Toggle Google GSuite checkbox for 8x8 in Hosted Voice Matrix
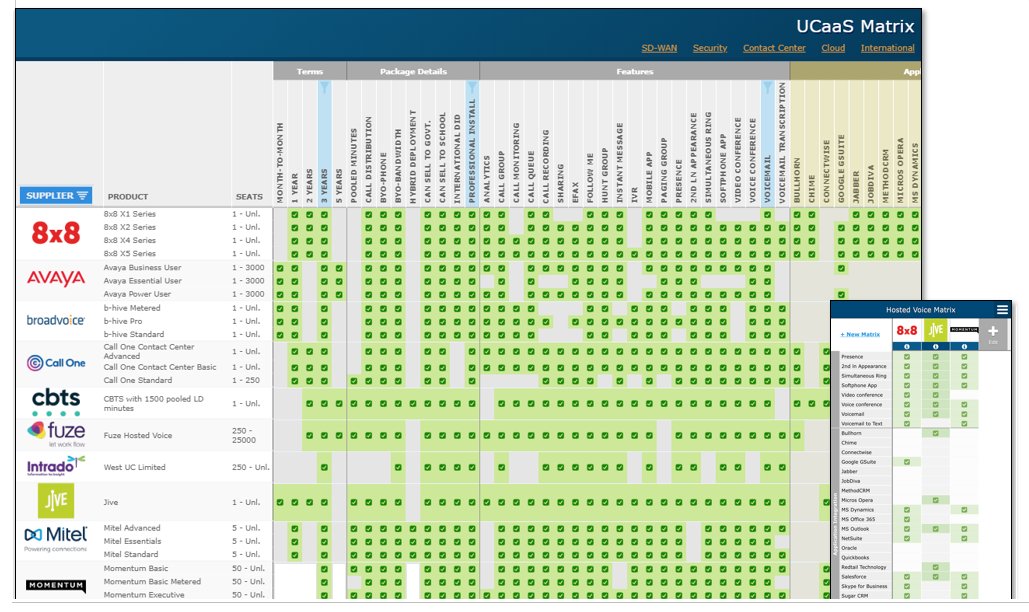Screen dimensions: 1029x612 907,462
